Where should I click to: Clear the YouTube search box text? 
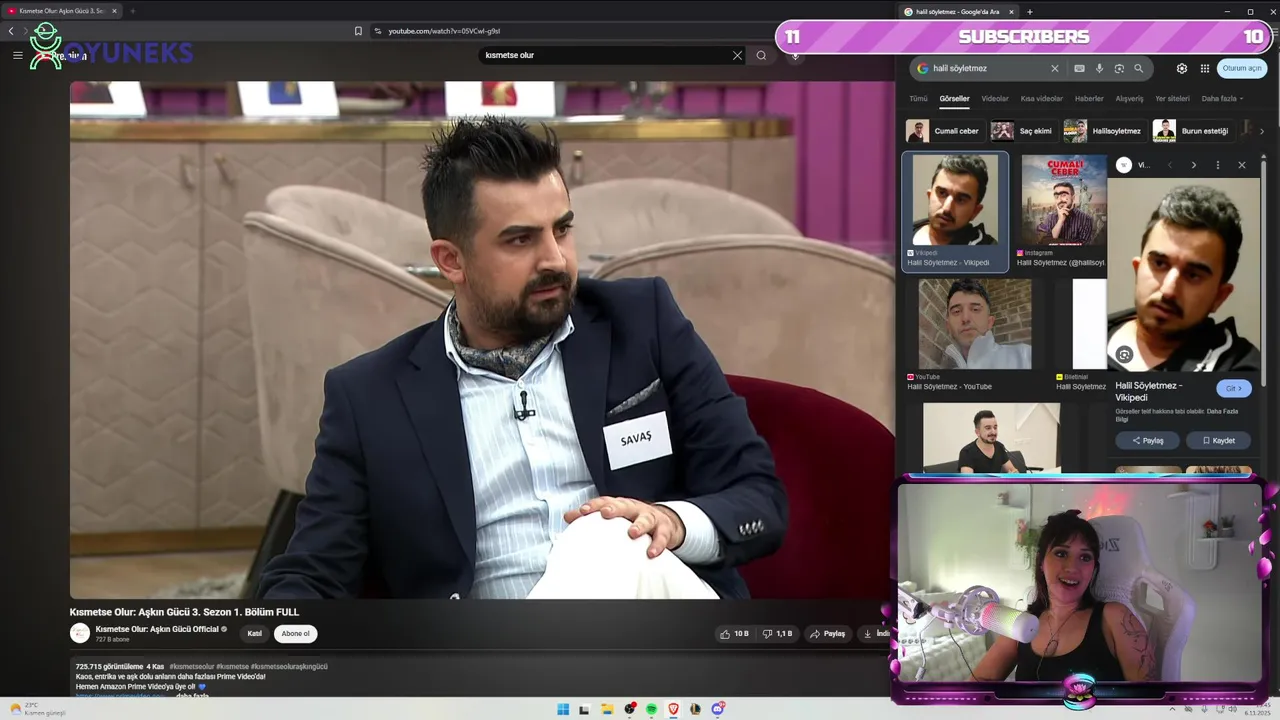[x=737, y=55]
